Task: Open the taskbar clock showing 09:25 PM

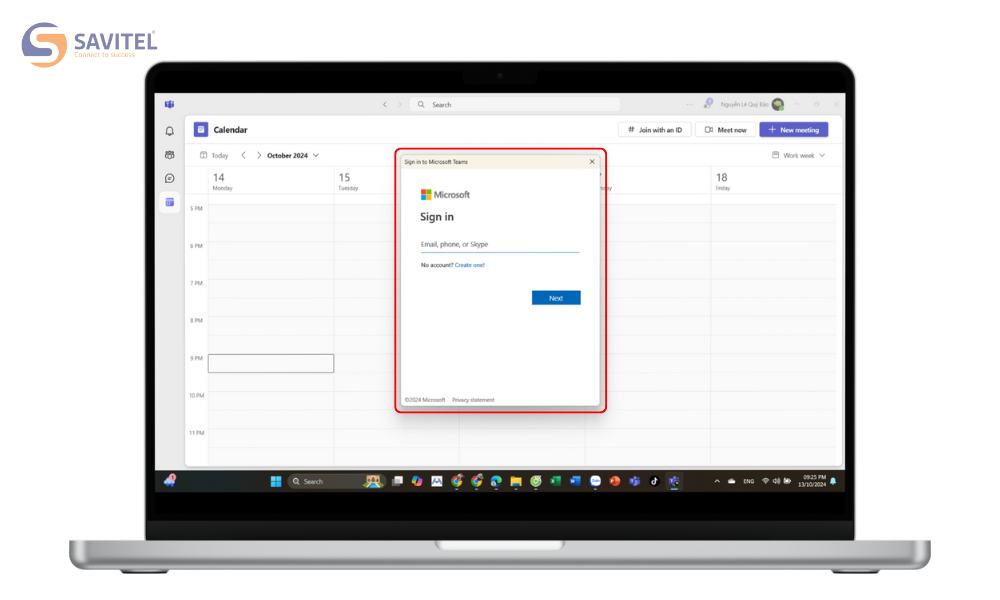Action: (812, 481)
